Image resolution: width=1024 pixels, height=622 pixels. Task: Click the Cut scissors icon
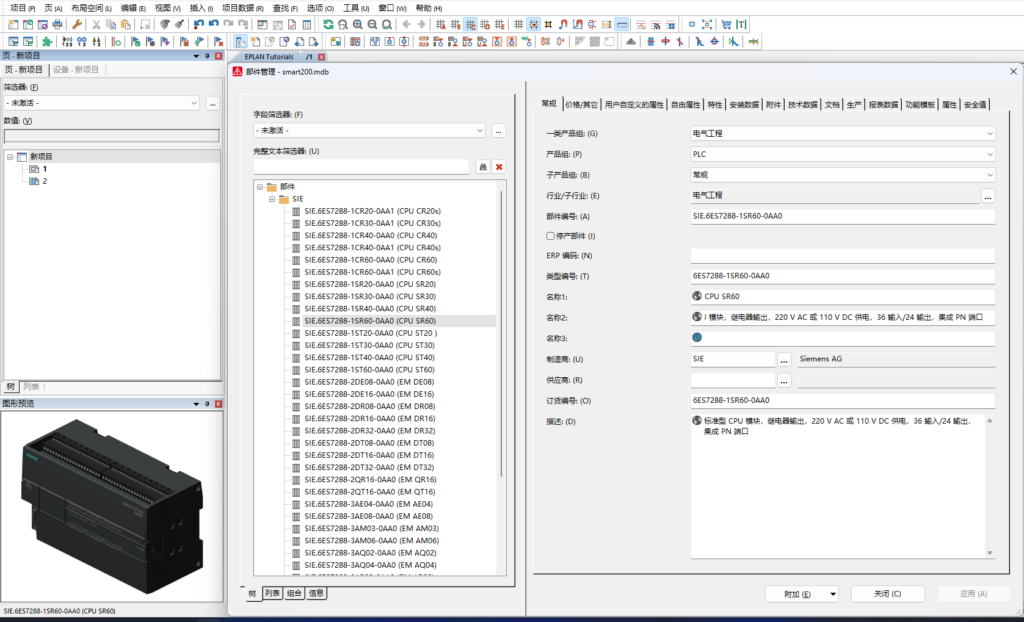(96, 25)
